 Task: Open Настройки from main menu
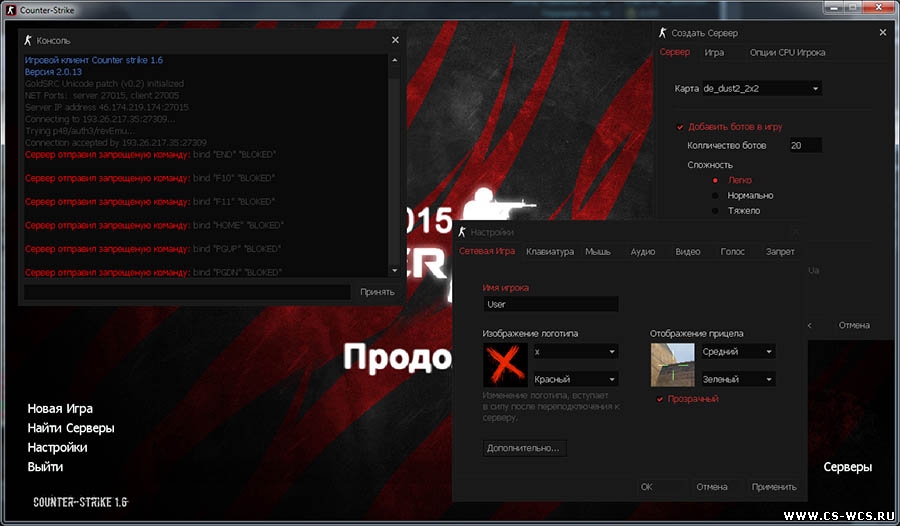[57, 447]
